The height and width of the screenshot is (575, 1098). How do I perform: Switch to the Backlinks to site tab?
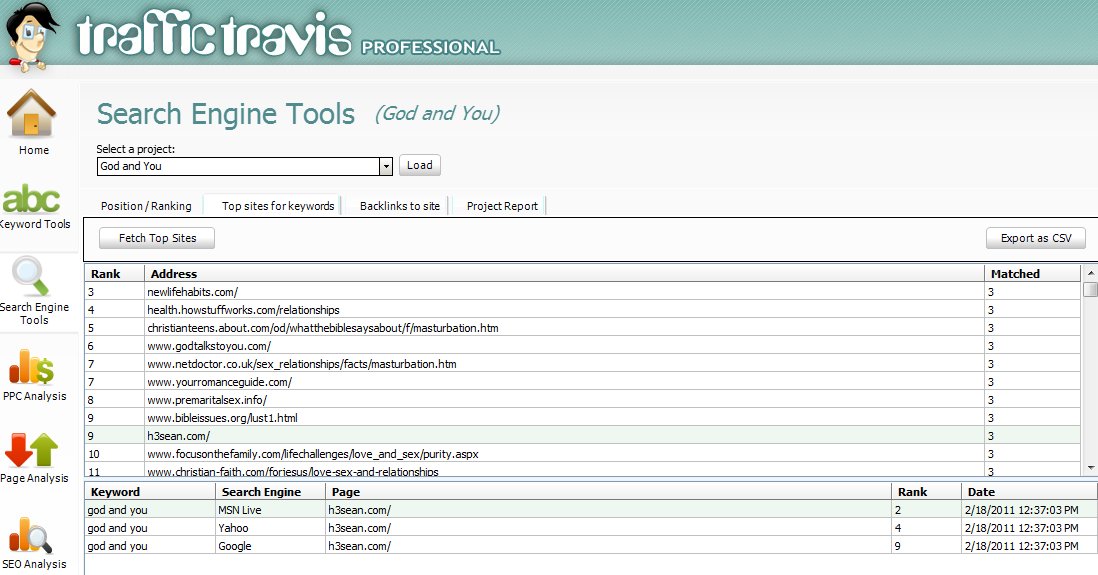coord(399,206)
